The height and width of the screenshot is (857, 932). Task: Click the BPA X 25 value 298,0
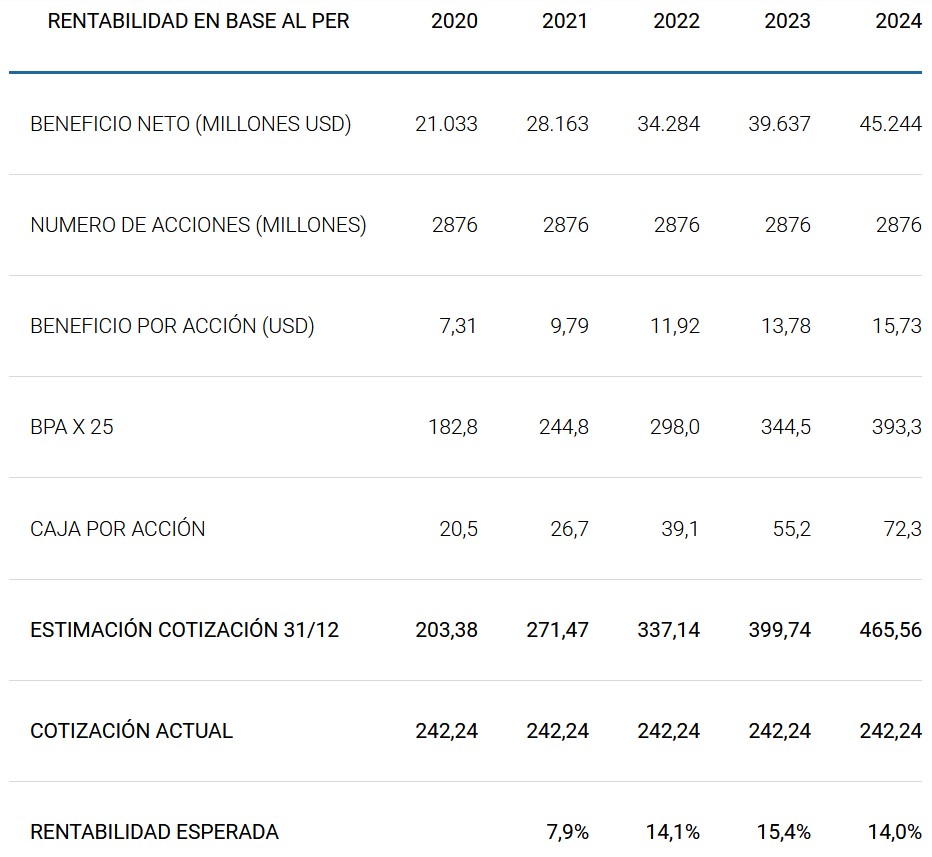coord(675,427)
